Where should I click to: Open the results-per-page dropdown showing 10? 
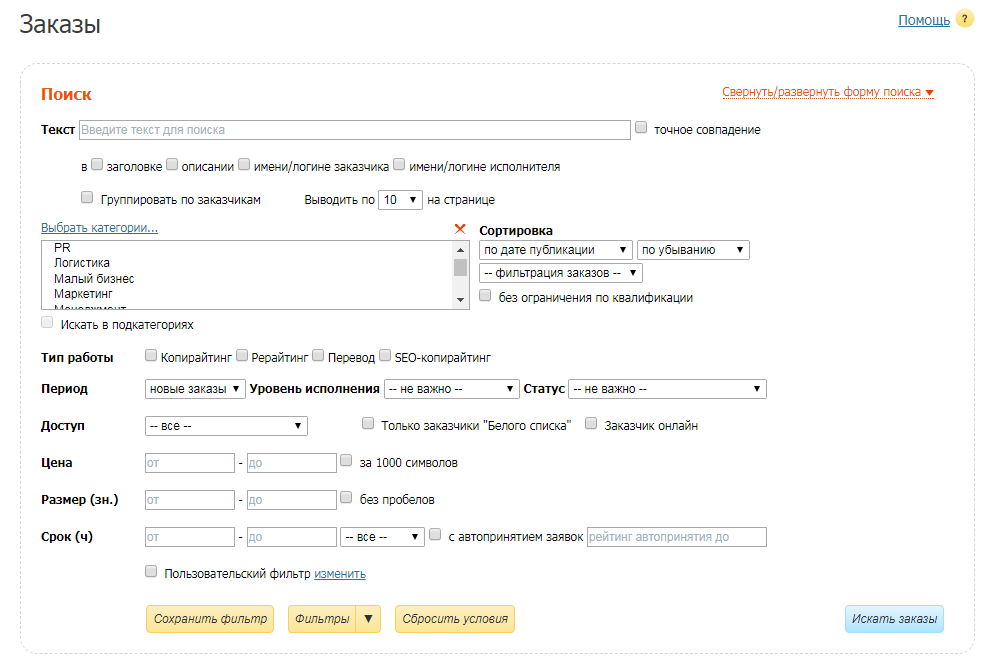(x=400, y=200)
